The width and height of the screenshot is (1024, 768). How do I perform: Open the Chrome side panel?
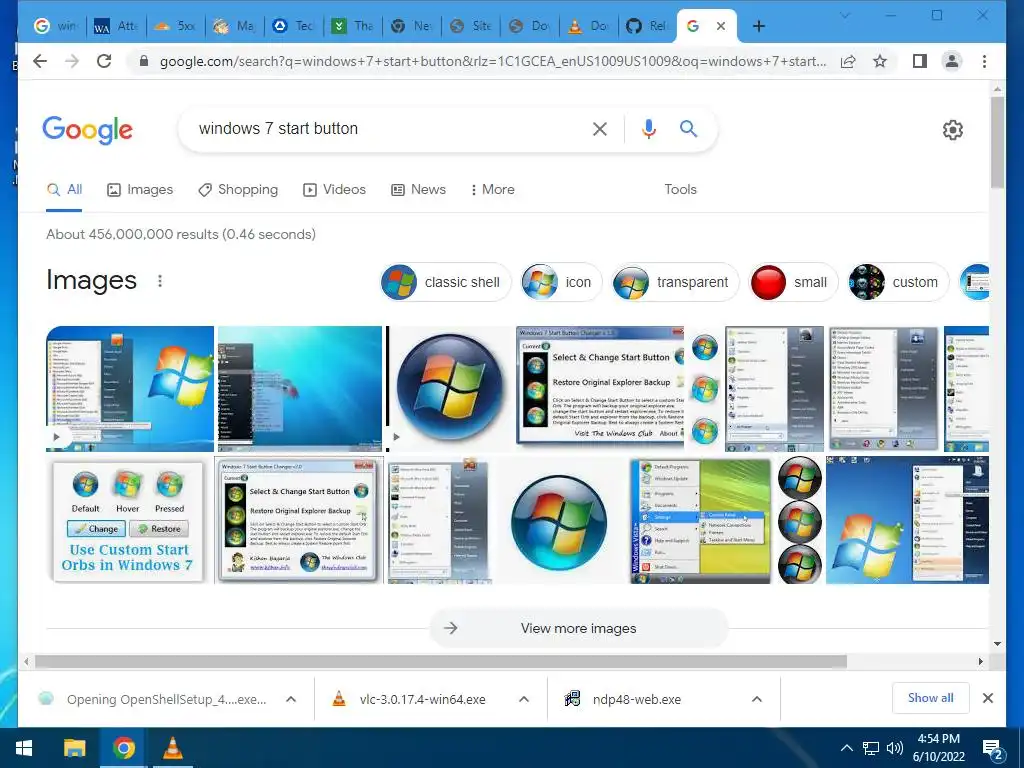920,61
